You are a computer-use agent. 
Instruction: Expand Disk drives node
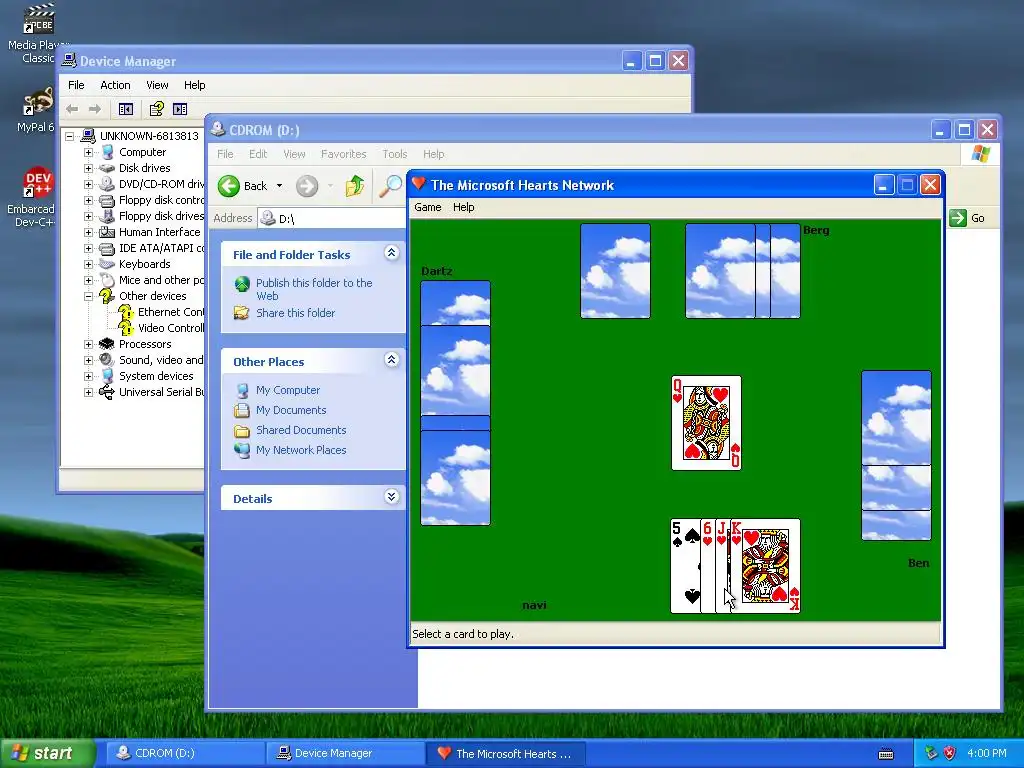point(88,168)
